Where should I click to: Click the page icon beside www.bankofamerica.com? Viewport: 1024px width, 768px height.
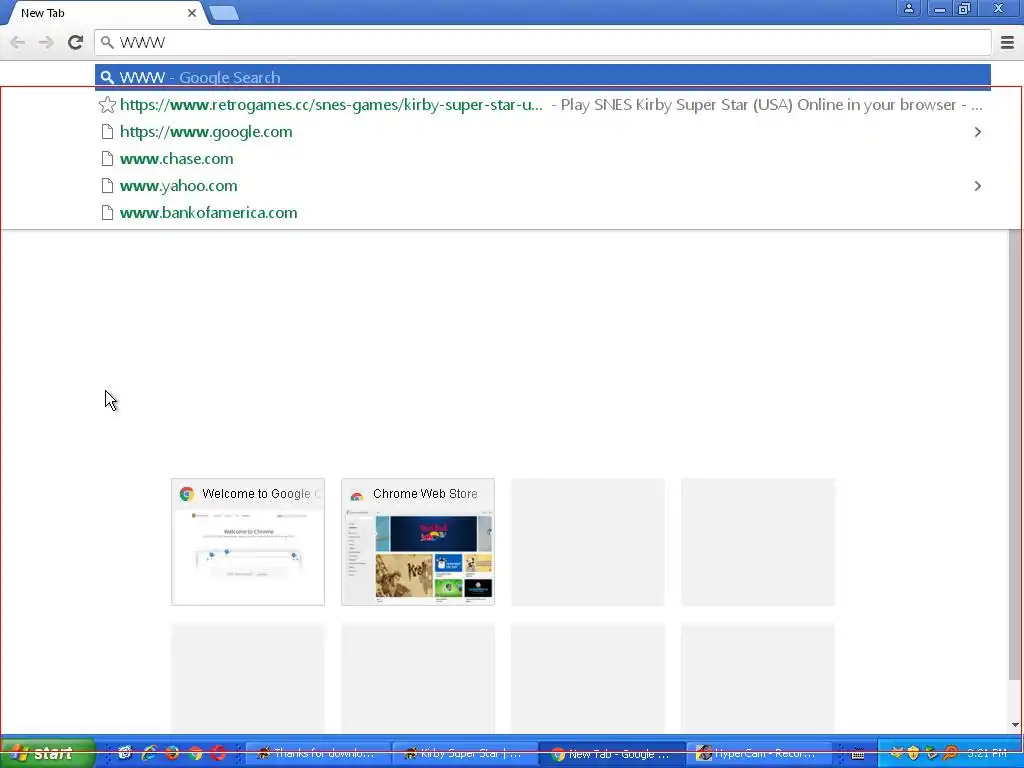point(107,212)
